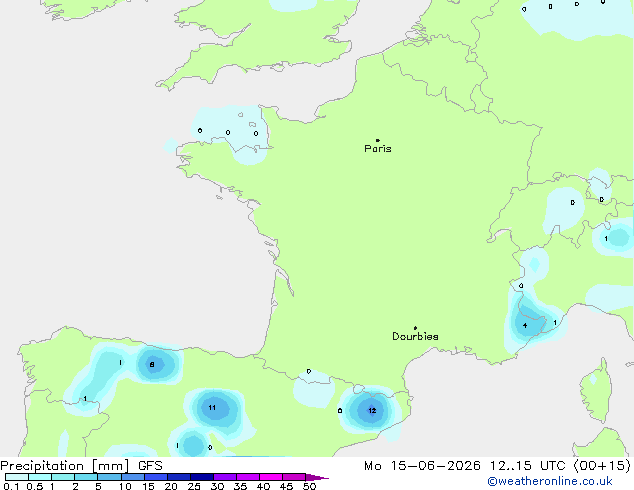The height and width of the screenshot is (490, 634).
Task: Click legend swatch between 40 and 45
Action: coord(271,477)
